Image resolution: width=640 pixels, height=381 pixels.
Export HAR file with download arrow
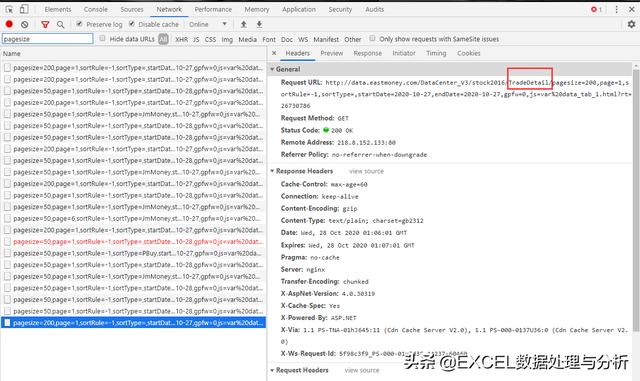[x=259, y=25]
